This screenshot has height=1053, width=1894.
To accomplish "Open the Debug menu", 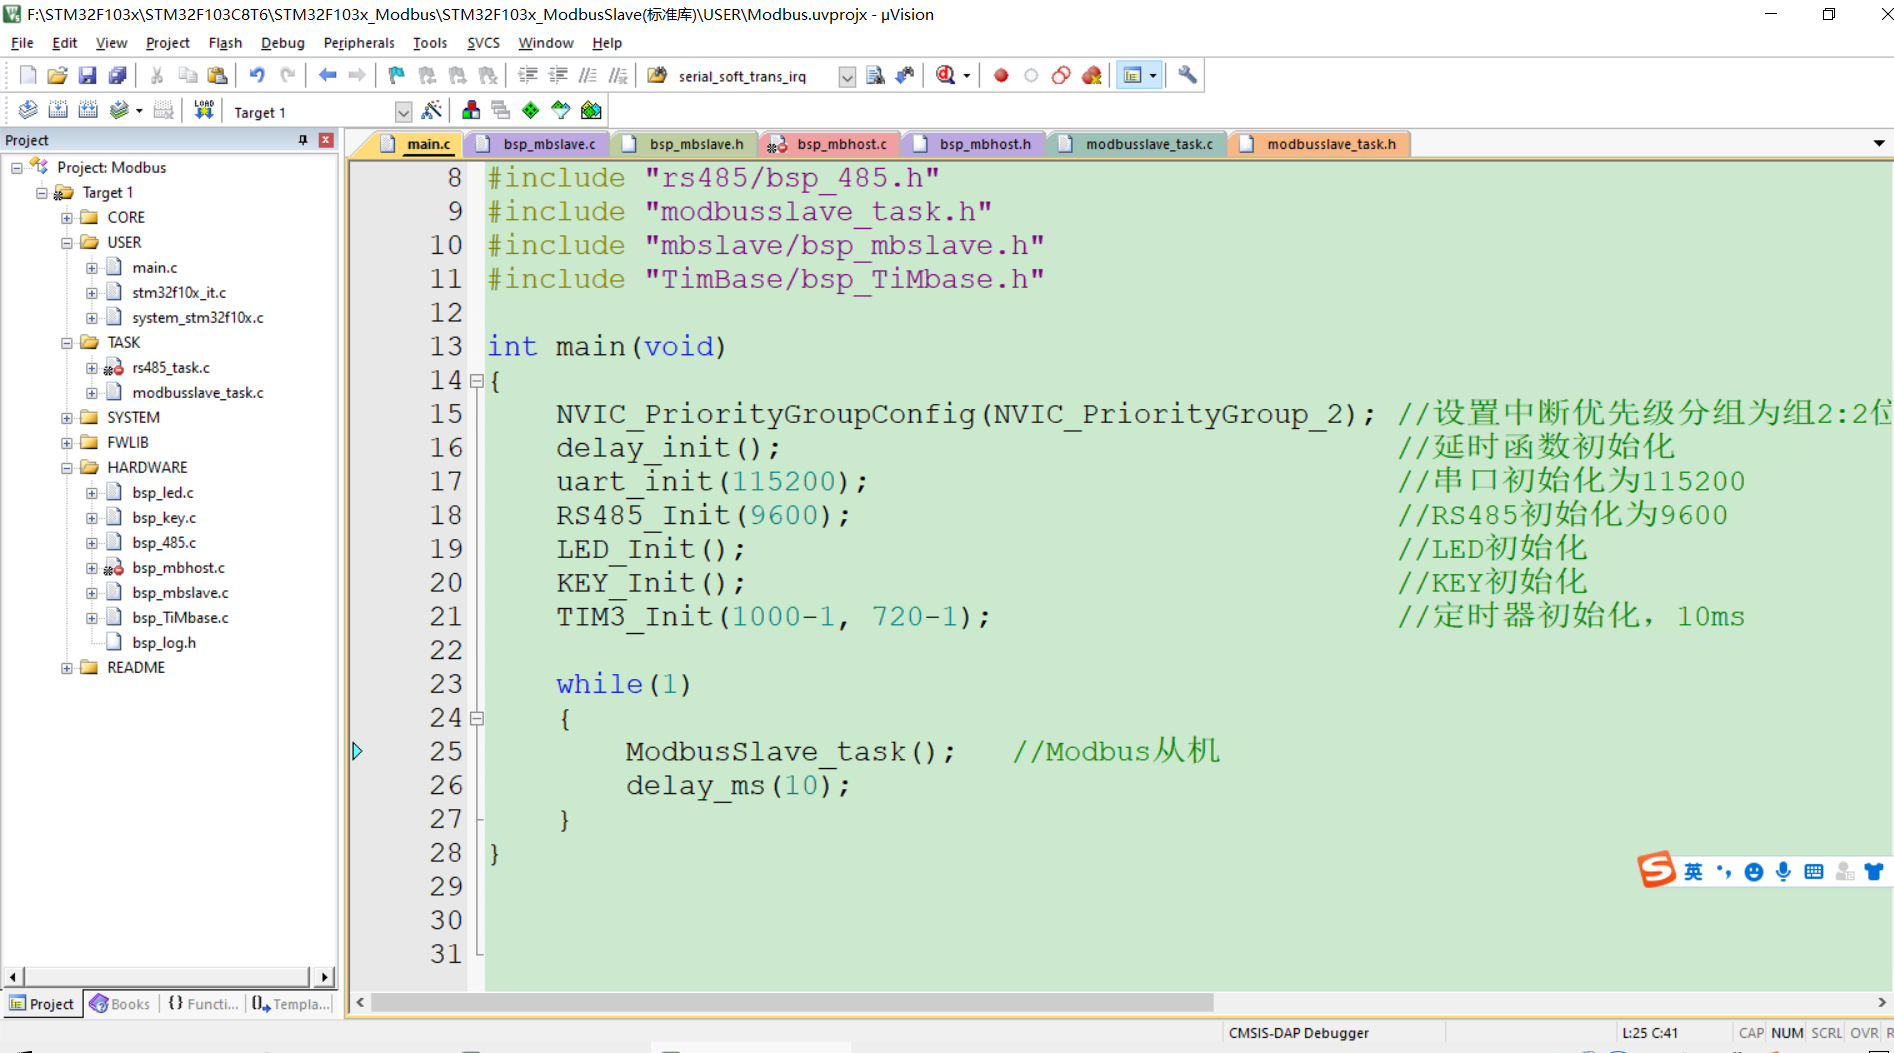I will pyautogui.click(x=282, y=43).
